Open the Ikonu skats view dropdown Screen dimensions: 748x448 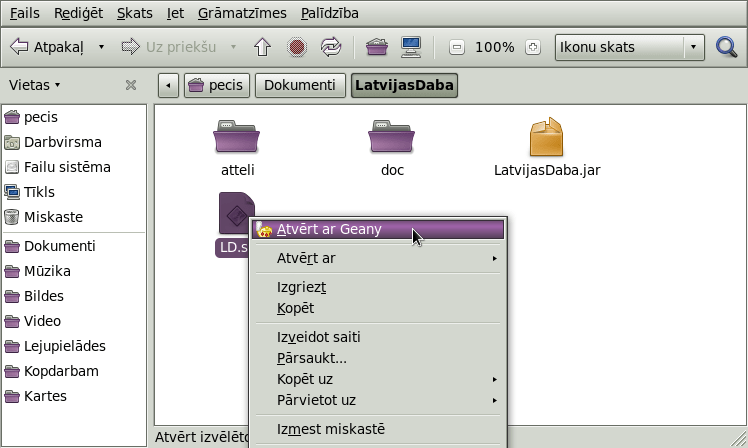(x=630, y=47)
